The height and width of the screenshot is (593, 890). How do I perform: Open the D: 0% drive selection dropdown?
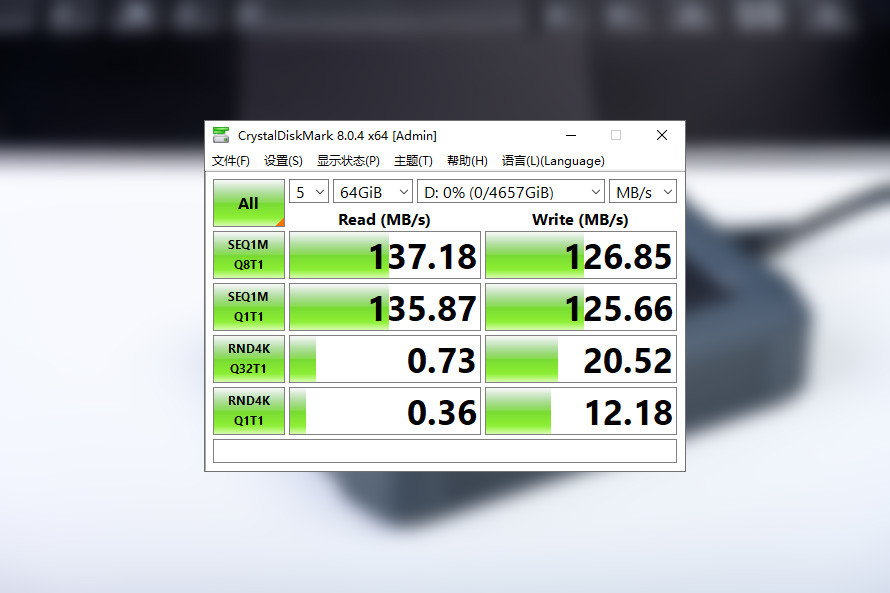510,192
